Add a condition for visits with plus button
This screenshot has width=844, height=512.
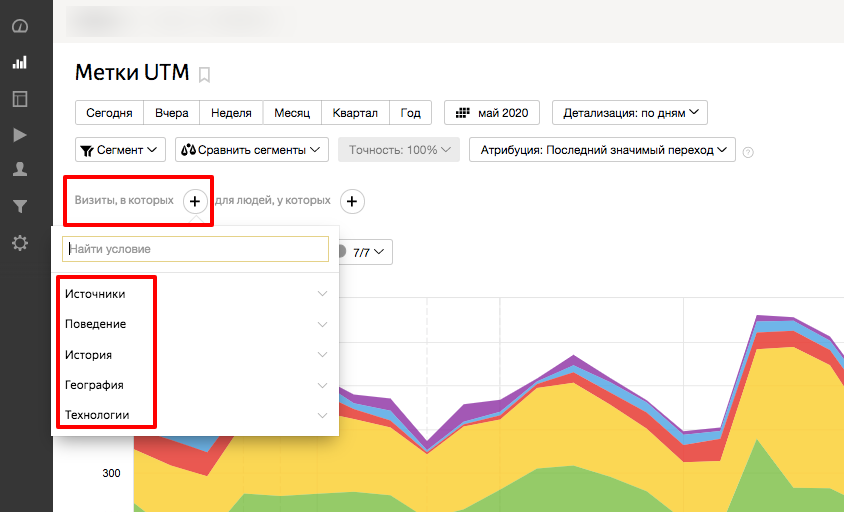tap(195, 201)
